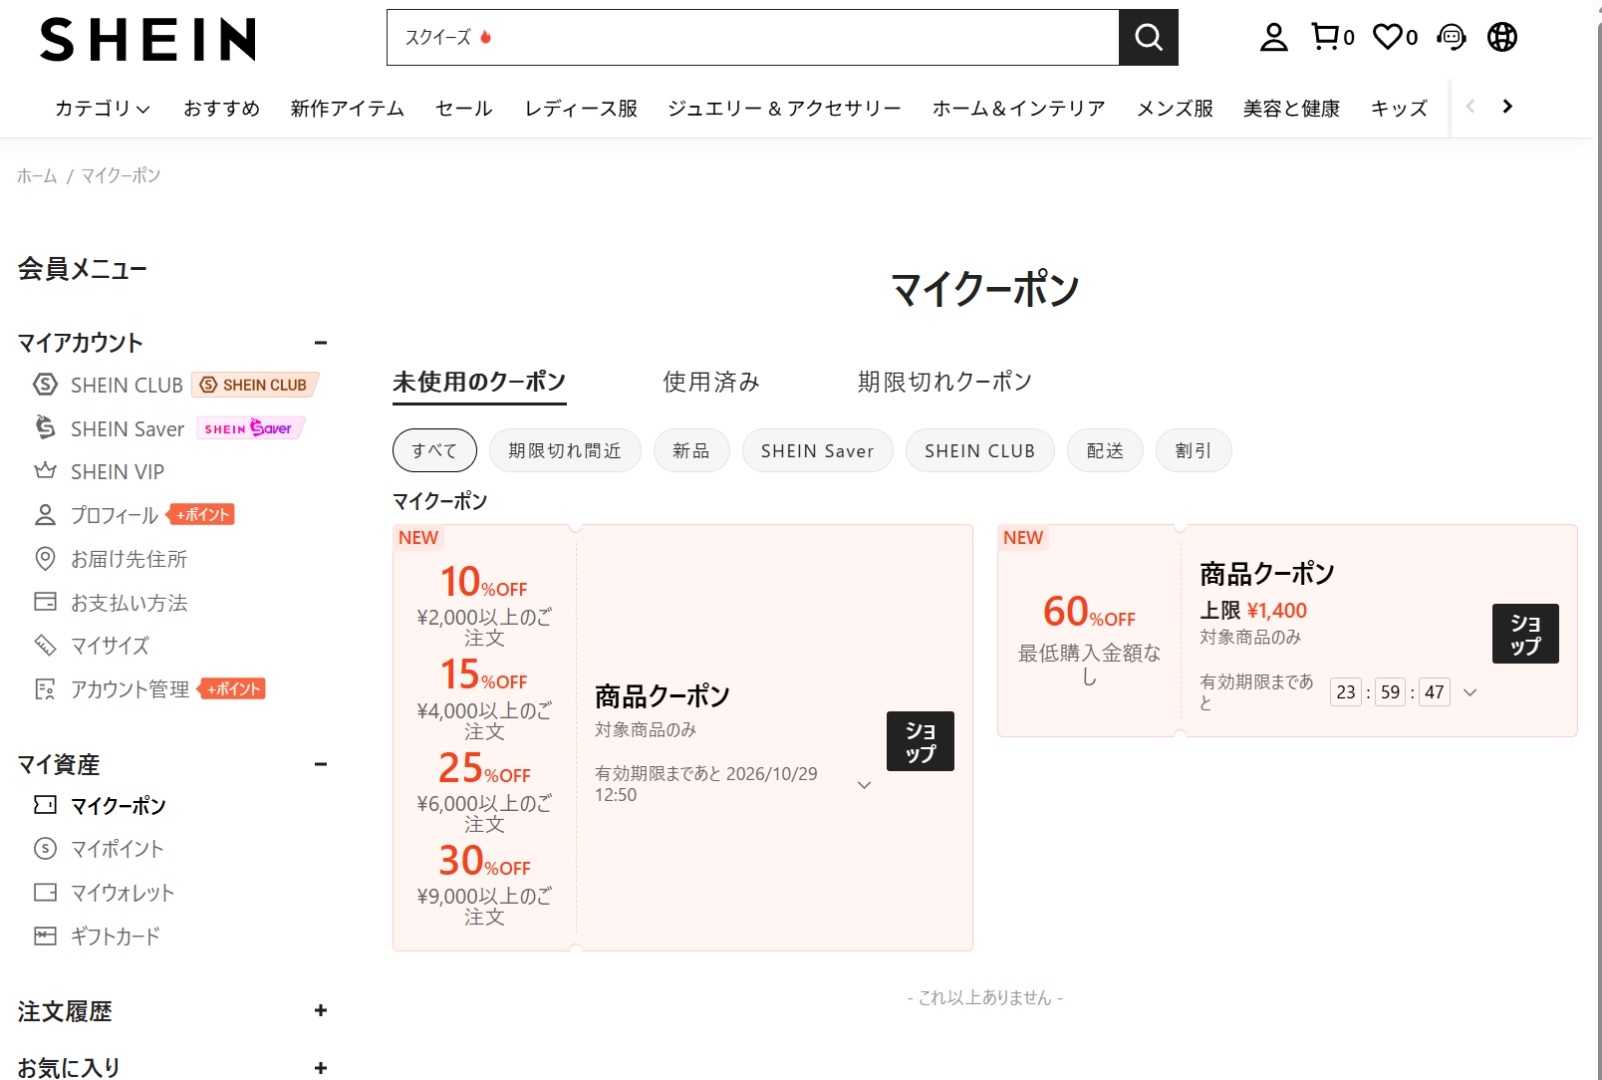Switch to 使用済み tab
The image size is (1602, 1080).
[711, 382]
